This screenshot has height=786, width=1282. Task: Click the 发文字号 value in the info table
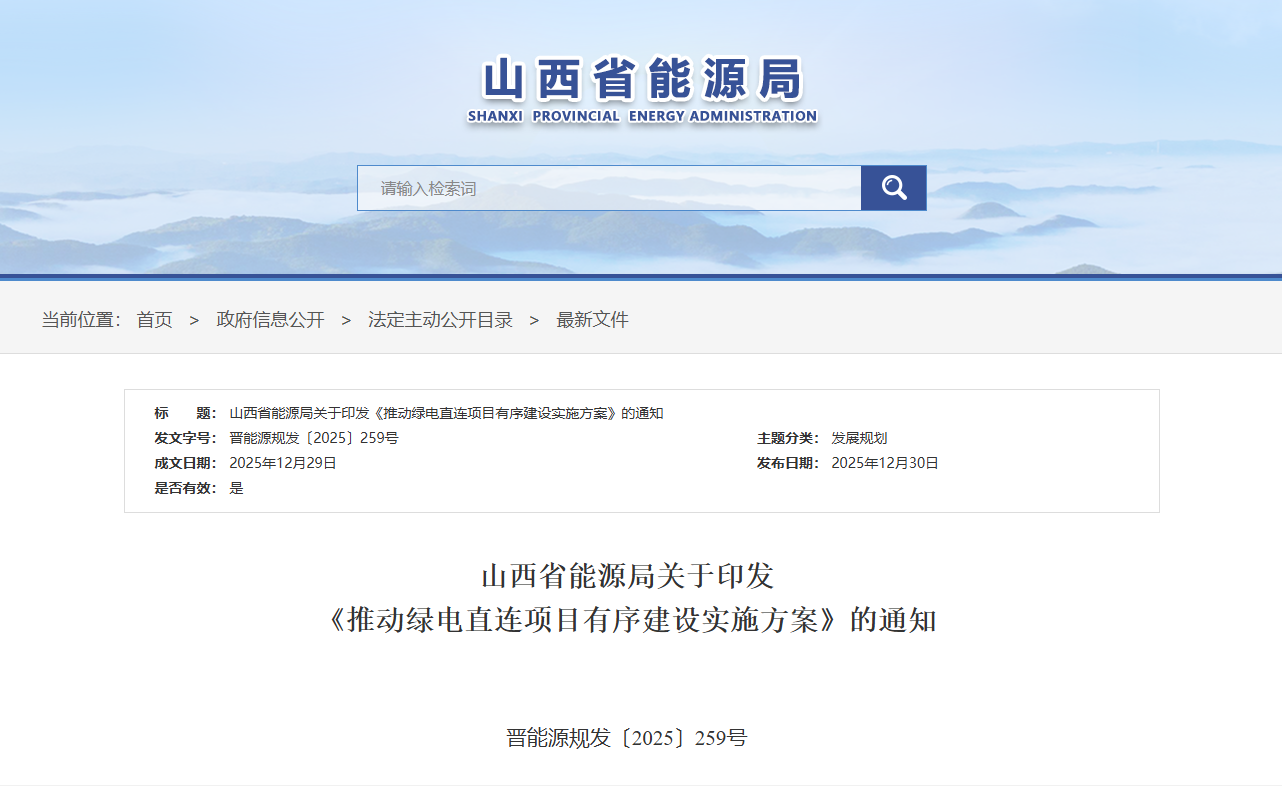coord(313,438)
